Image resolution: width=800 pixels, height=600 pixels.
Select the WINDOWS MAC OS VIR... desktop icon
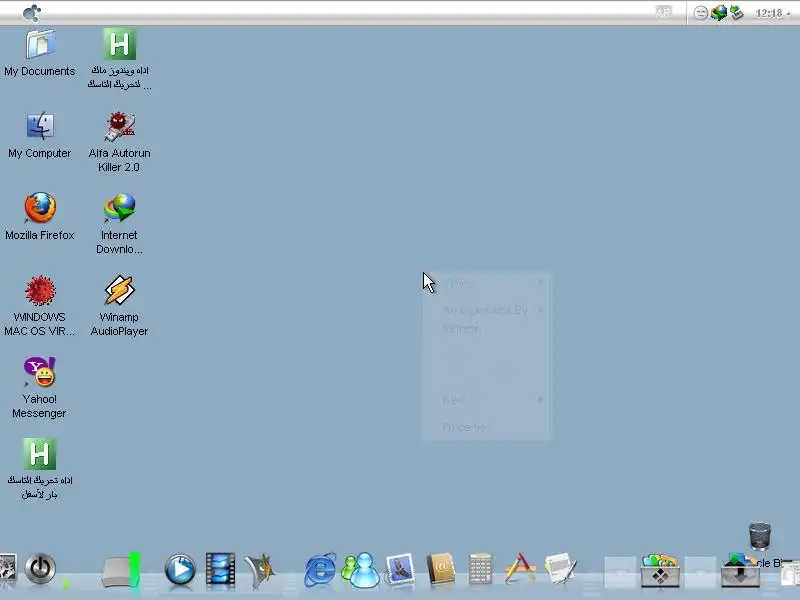point(40,290)
